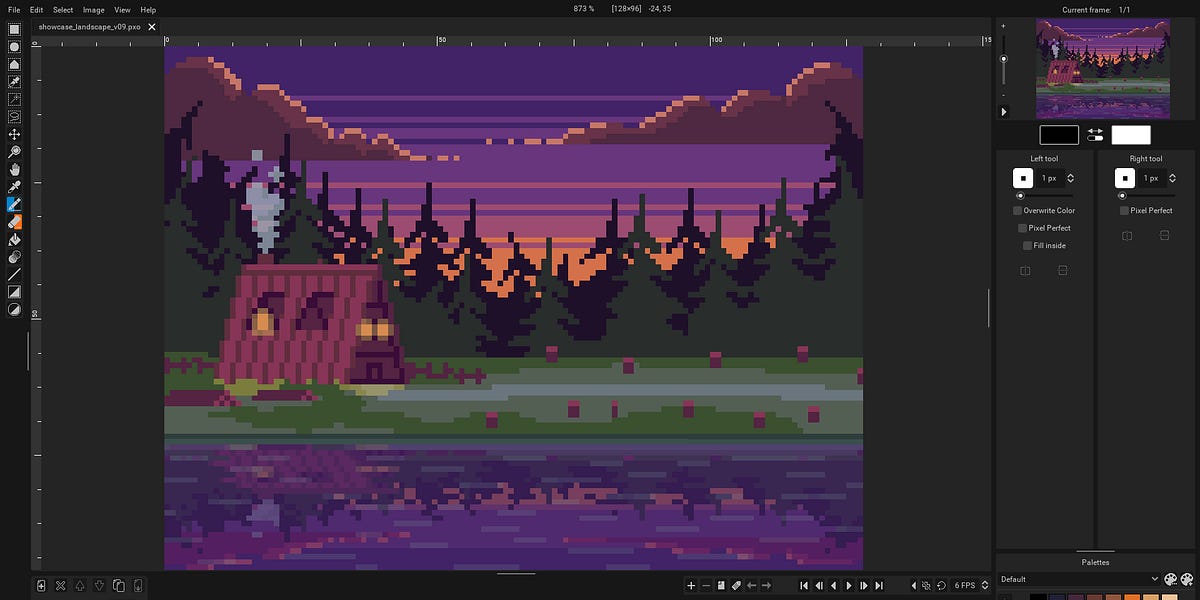The width and height of the screenshot is (1200, 600).
Task: Select the Rectangle Select tool
Action: pyautogui.click(x=14, y=29)
